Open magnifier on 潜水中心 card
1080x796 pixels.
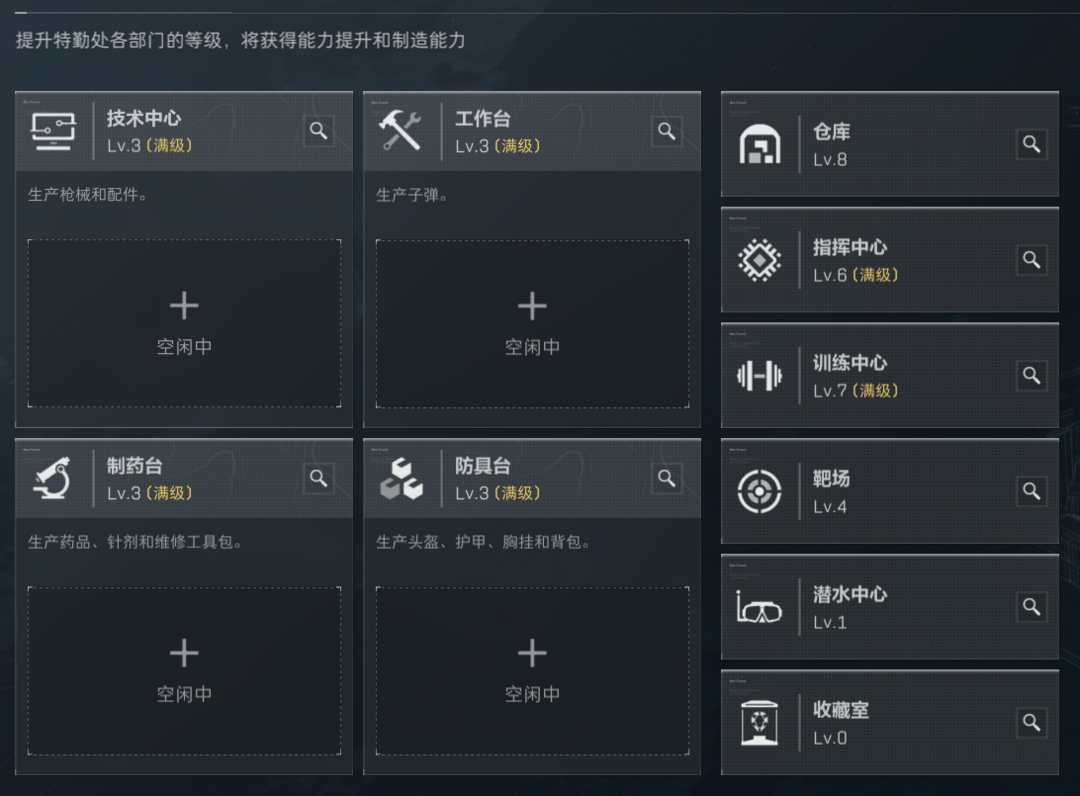click(1031, 607)
